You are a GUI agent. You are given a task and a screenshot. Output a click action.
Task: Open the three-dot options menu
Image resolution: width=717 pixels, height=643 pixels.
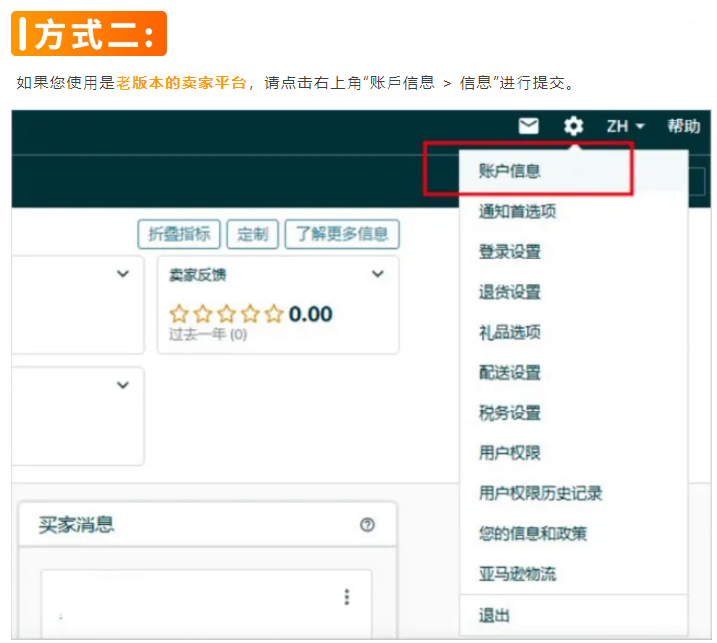pyautogui.click(x=347, y=597)
